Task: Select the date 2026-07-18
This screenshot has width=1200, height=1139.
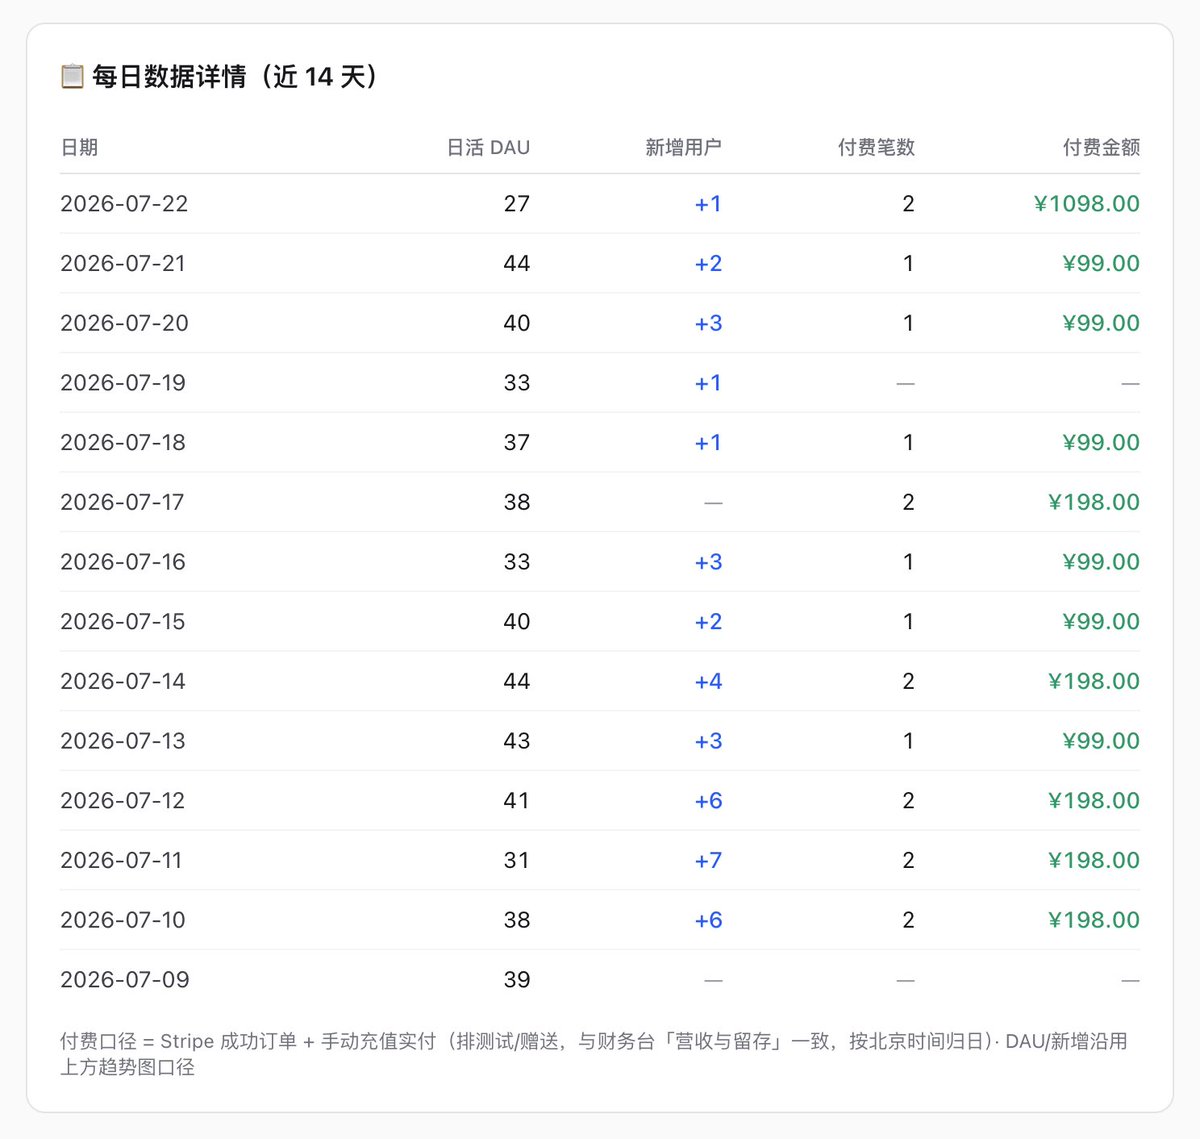Action: point(123,442)
